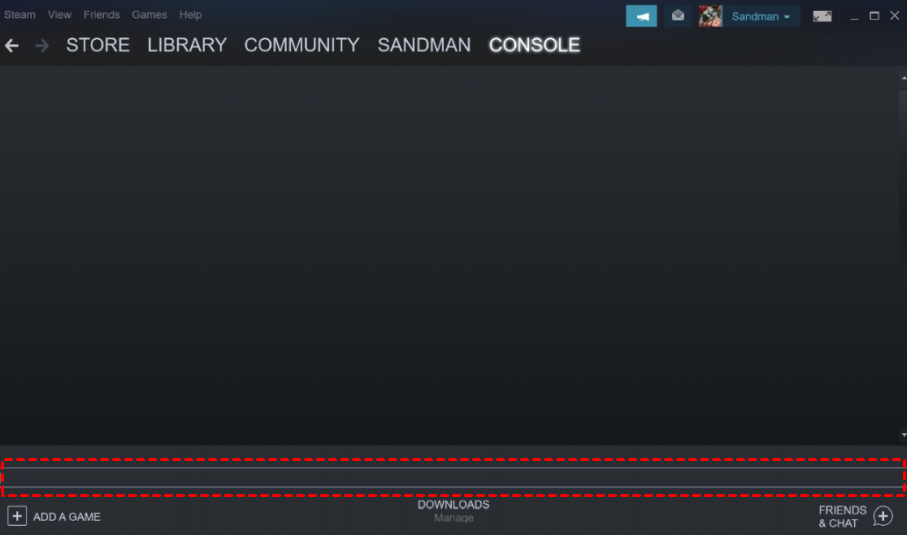Viewport: 907px width, 535px height.
Task: Go to the COMMUNITY tab
Action: 302,45
